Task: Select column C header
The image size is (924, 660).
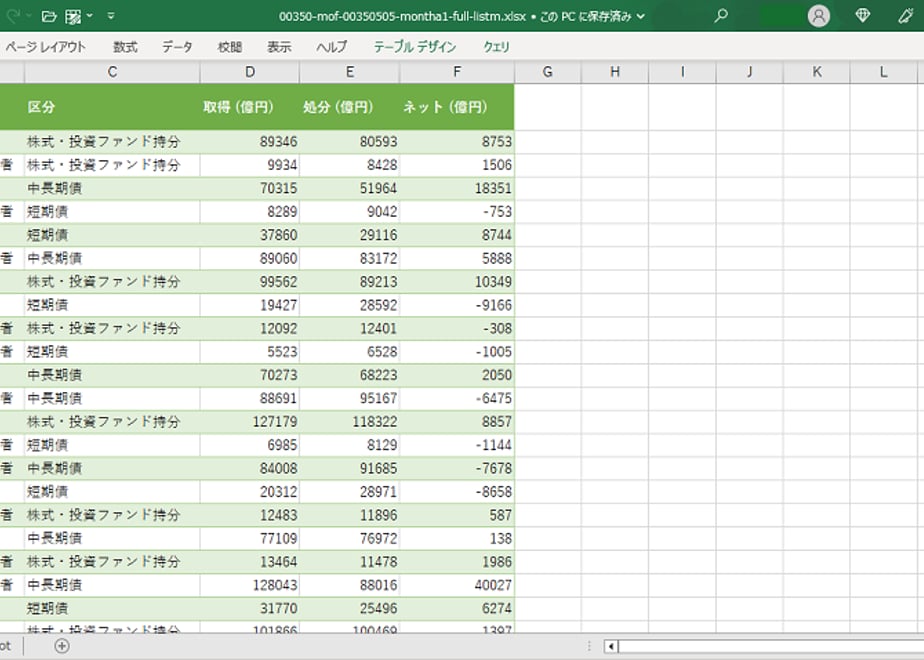Action: (112, 72)
